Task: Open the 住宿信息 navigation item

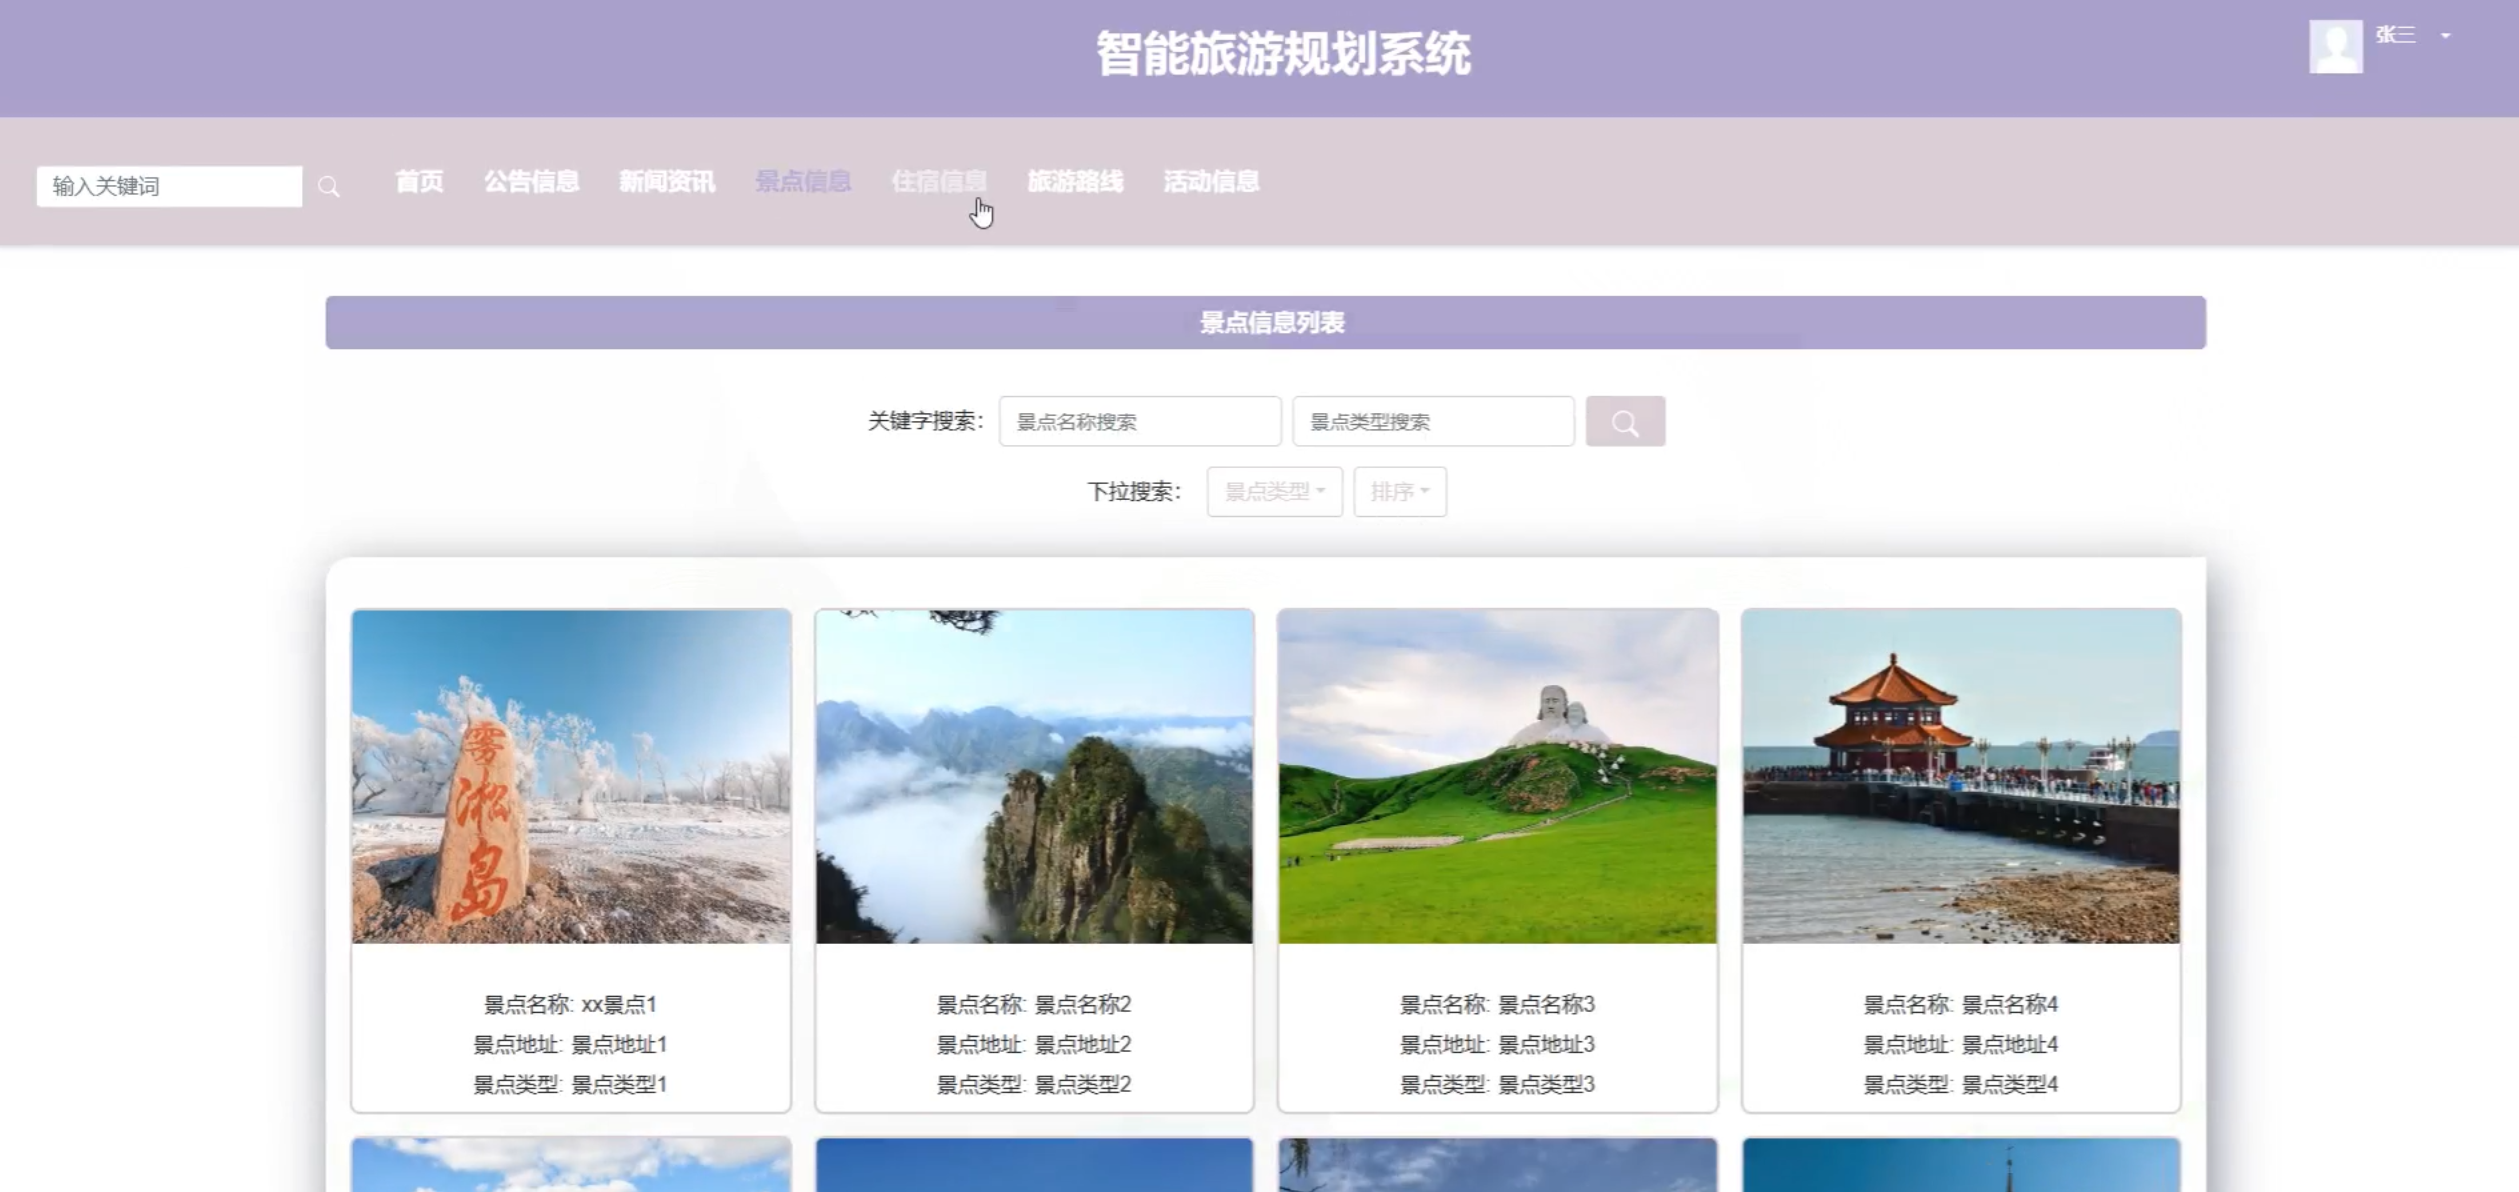Action: pos(938,182)
